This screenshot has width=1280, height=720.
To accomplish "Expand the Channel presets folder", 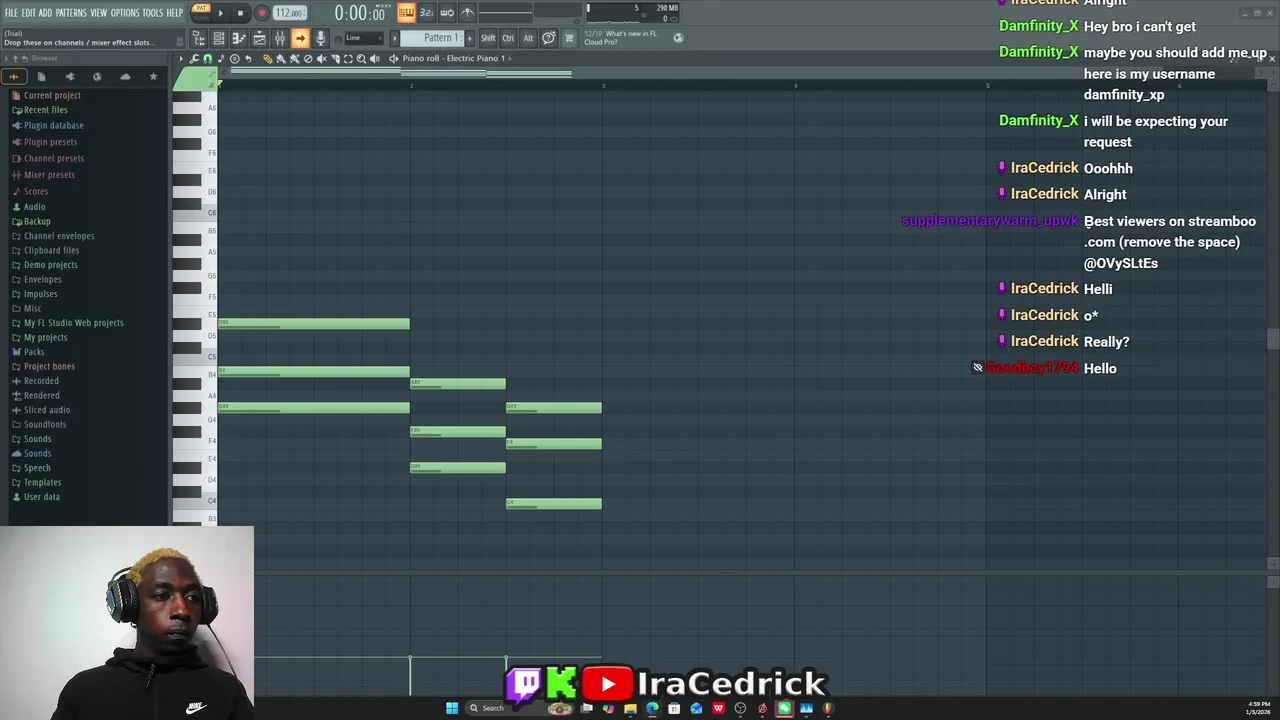I will [53, 158].
